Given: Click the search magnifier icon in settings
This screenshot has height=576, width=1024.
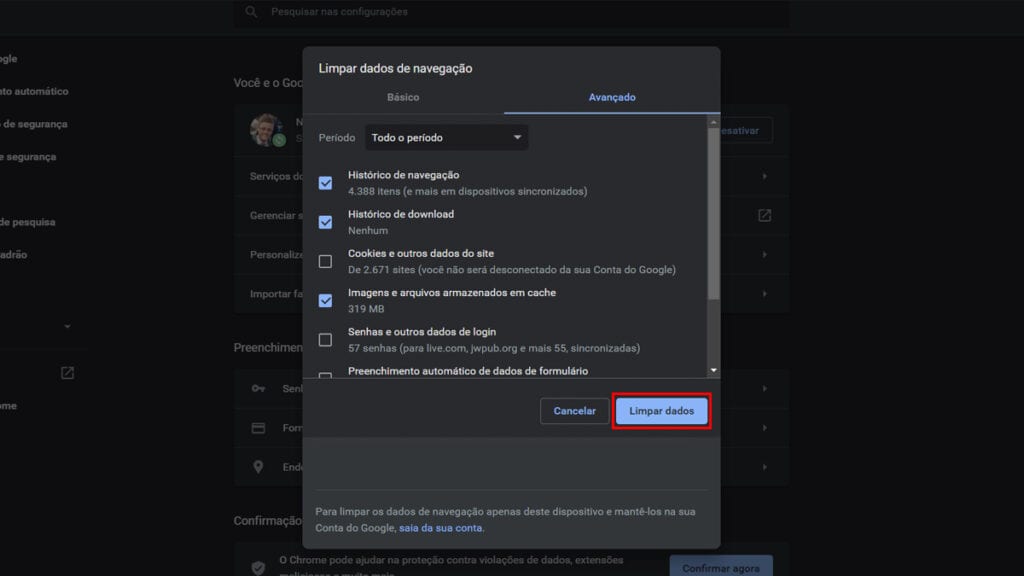Looking at the screenshot, I should click(x=251, y=12).
